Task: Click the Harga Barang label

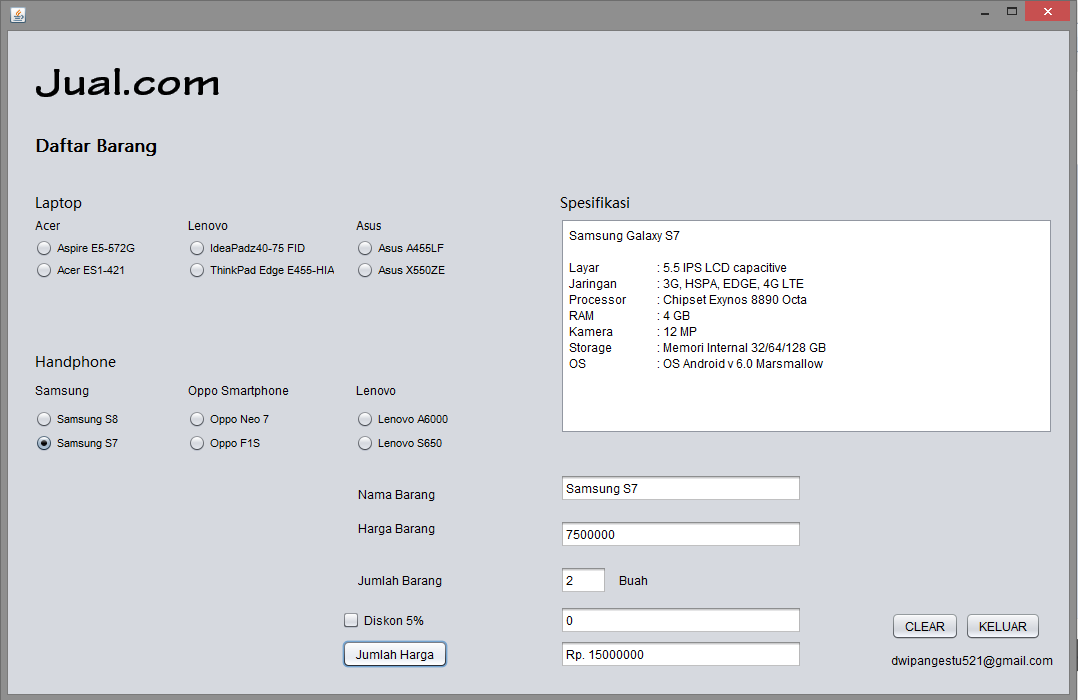Action: coord(396,529)
